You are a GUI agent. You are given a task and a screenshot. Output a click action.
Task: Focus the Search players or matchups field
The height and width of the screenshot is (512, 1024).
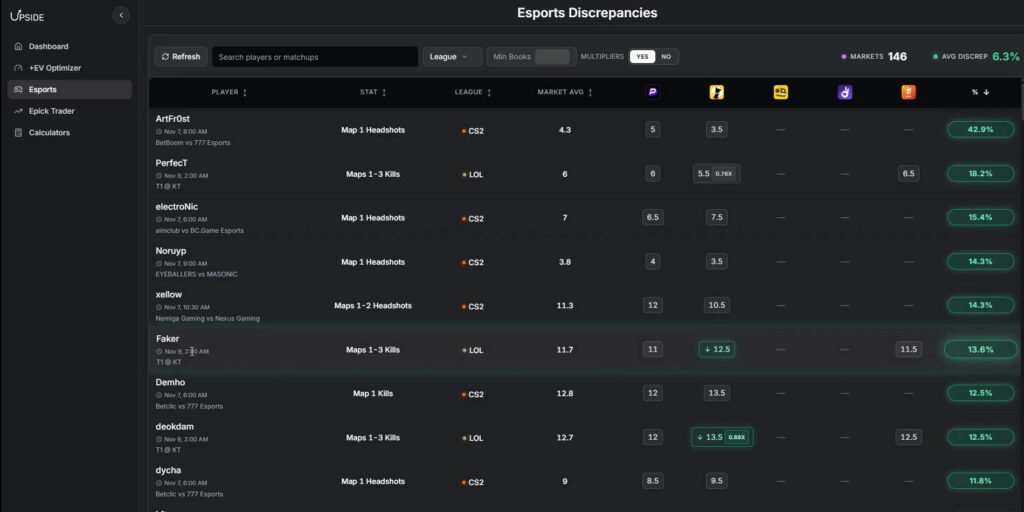(315, 57)
